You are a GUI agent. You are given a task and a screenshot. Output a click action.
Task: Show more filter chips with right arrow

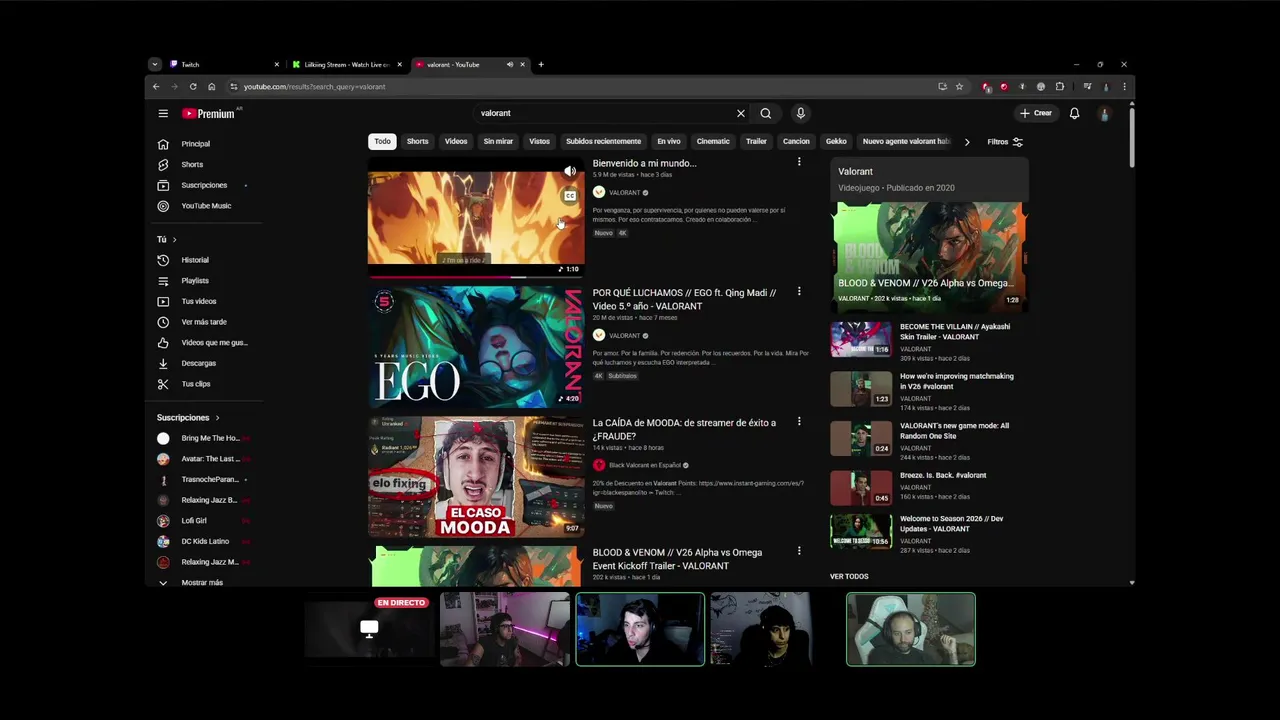pos(966,142)
